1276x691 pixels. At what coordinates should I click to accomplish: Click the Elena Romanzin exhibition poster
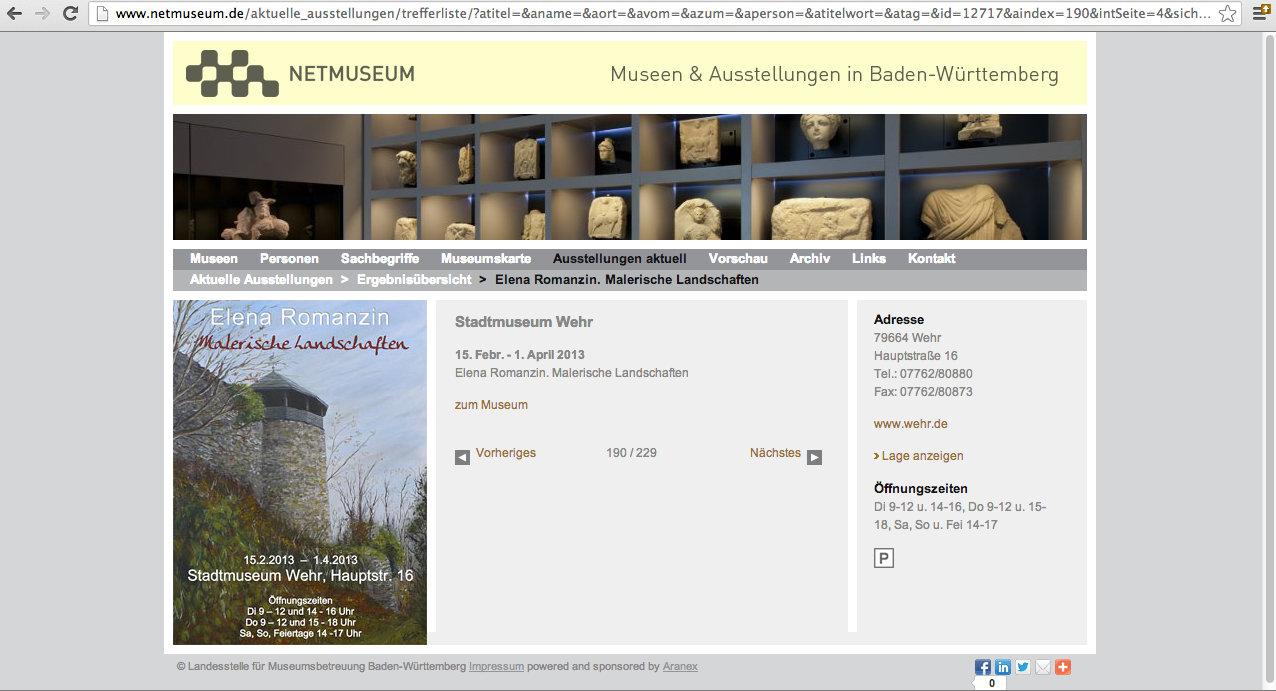(300, 472)
